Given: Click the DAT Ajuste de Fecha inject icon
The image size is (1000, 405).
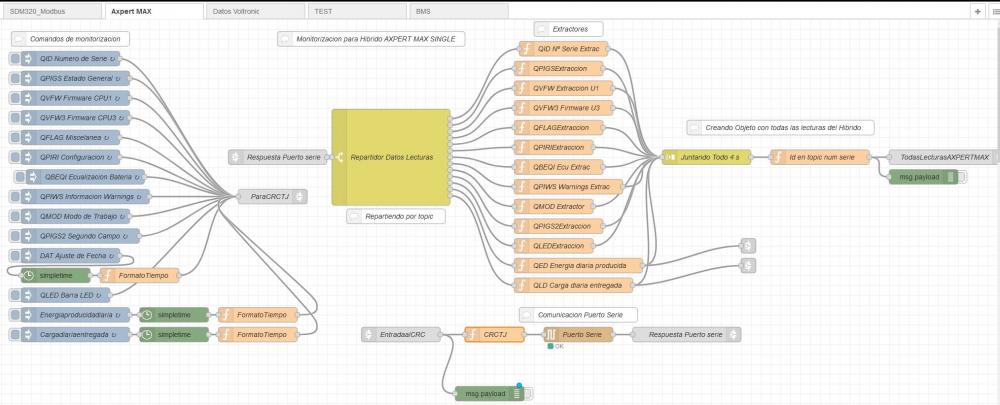Looking at the screenshot, I should 27,256.
